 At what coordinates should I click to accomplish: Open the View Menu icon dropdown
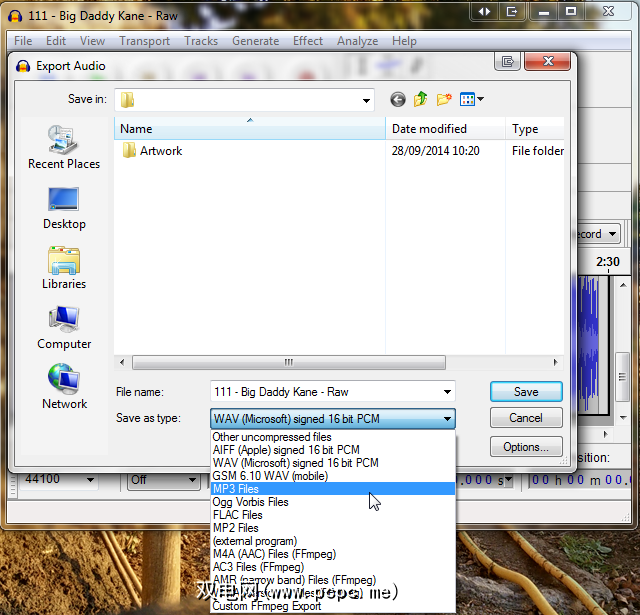click(471, 99)
